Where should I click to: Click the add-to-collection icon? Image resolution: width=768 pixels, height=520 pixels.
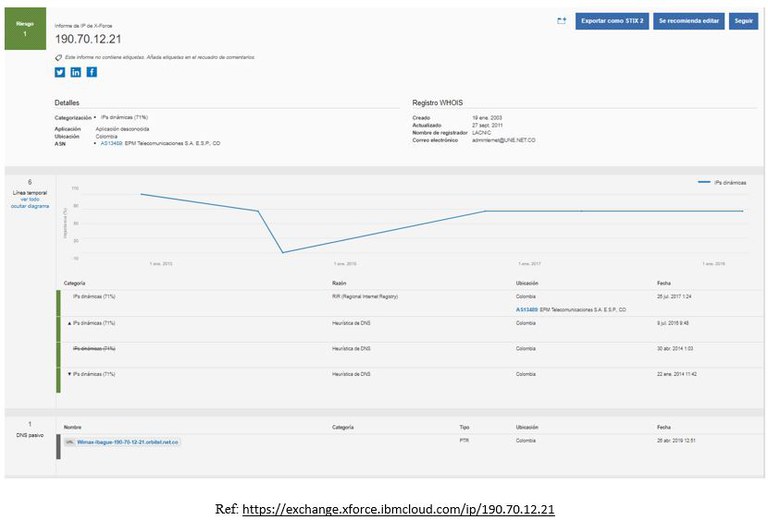tap(562, 20)
